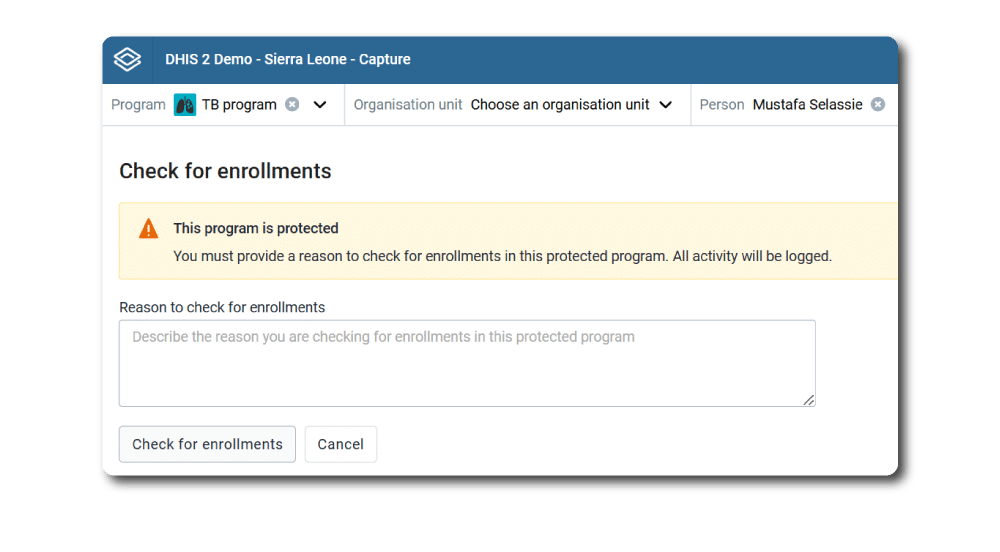The image size is (1000, 552).
Task: Click the Program selector label
Action: (x=138, y=105)
